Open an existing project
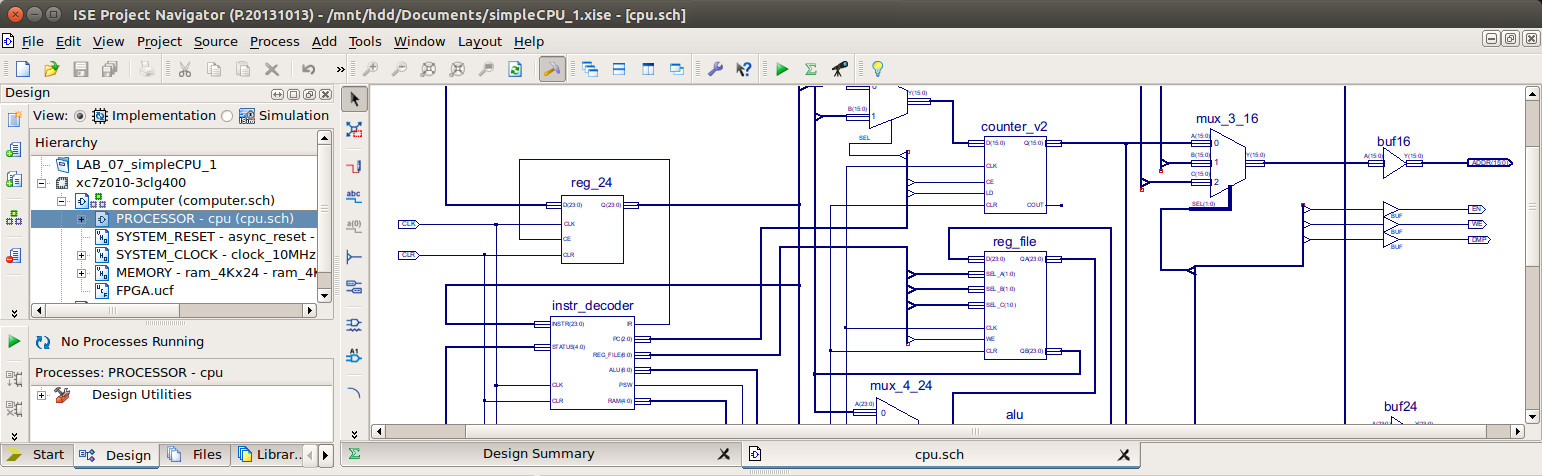Viewport: 1542px width, 476px height. (51, 69)
